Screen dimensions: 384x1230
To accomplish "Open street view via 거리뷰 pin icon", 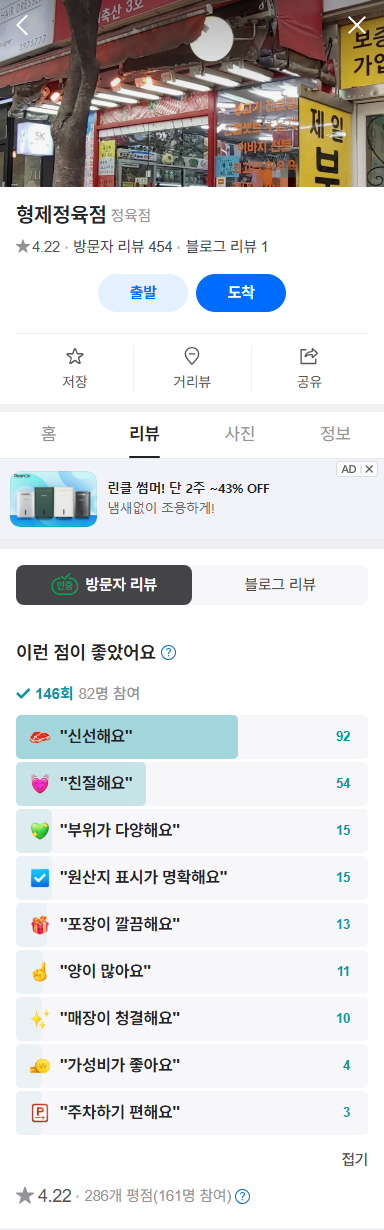I will [192, 368].
